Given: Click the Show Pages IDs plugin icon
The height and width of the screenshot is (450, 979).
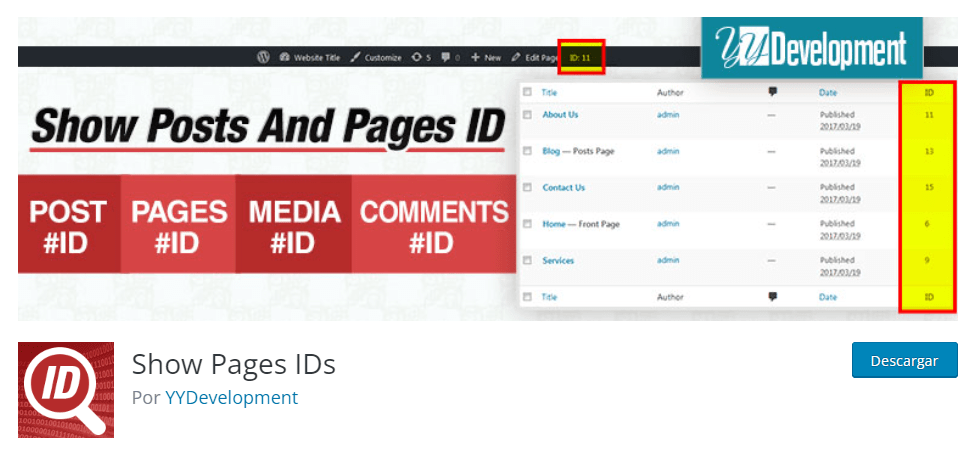Looking at the screenshot, I should (66, 389).
